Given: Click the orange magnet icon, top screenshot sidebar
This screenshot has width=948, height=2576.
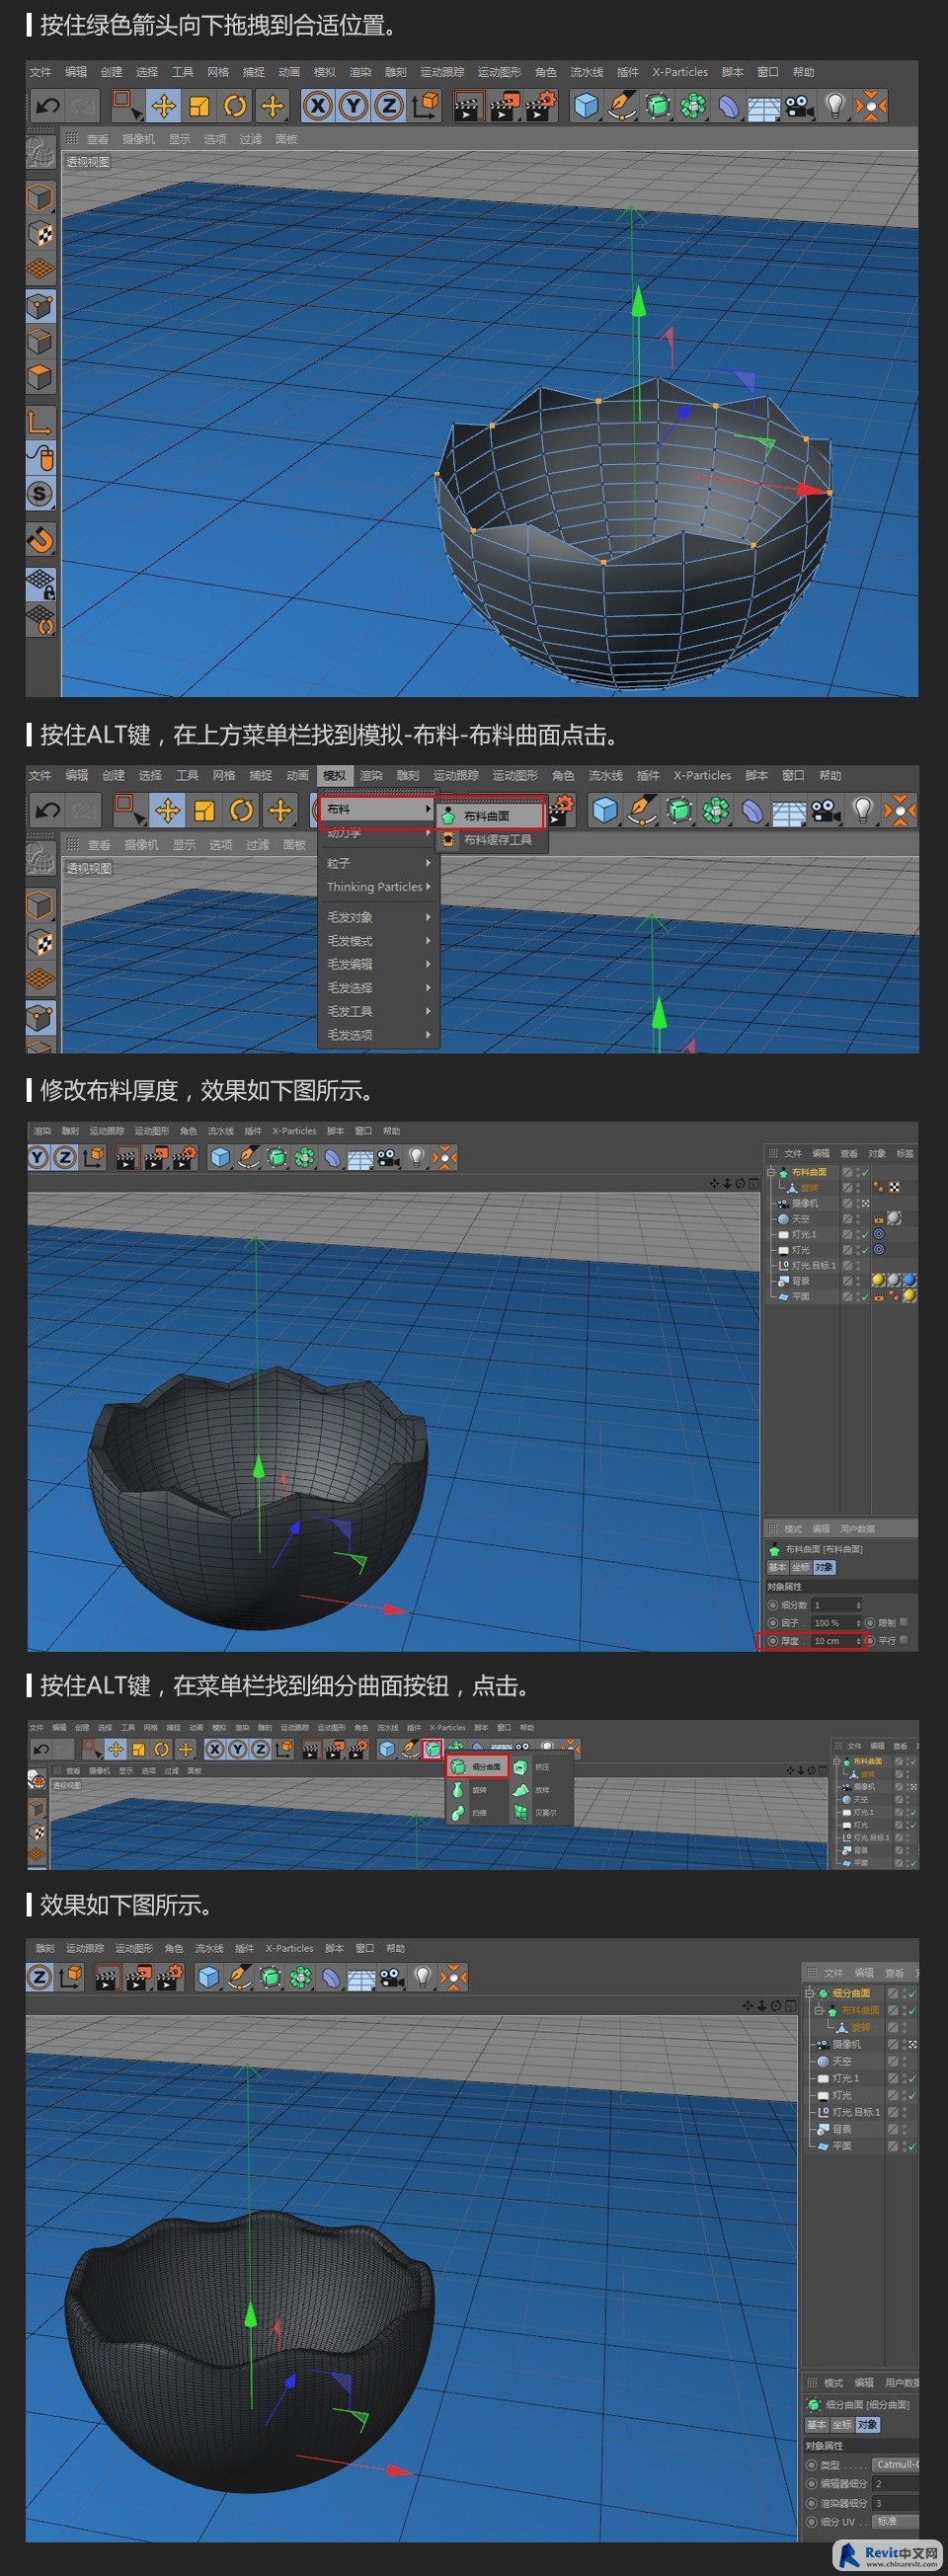Looking at the screenshot, I should (x=40, y=540).
